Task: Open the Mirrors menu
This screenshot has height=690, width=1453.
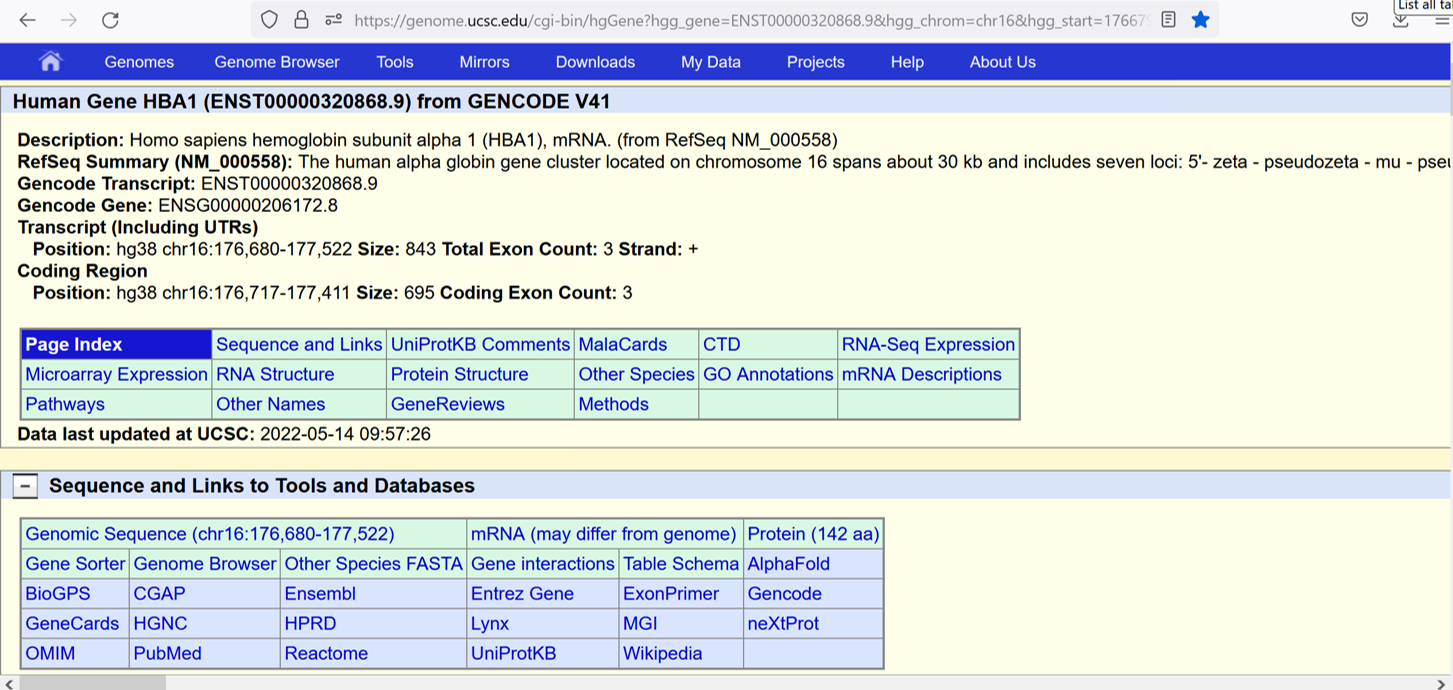Action: [485, 62]
